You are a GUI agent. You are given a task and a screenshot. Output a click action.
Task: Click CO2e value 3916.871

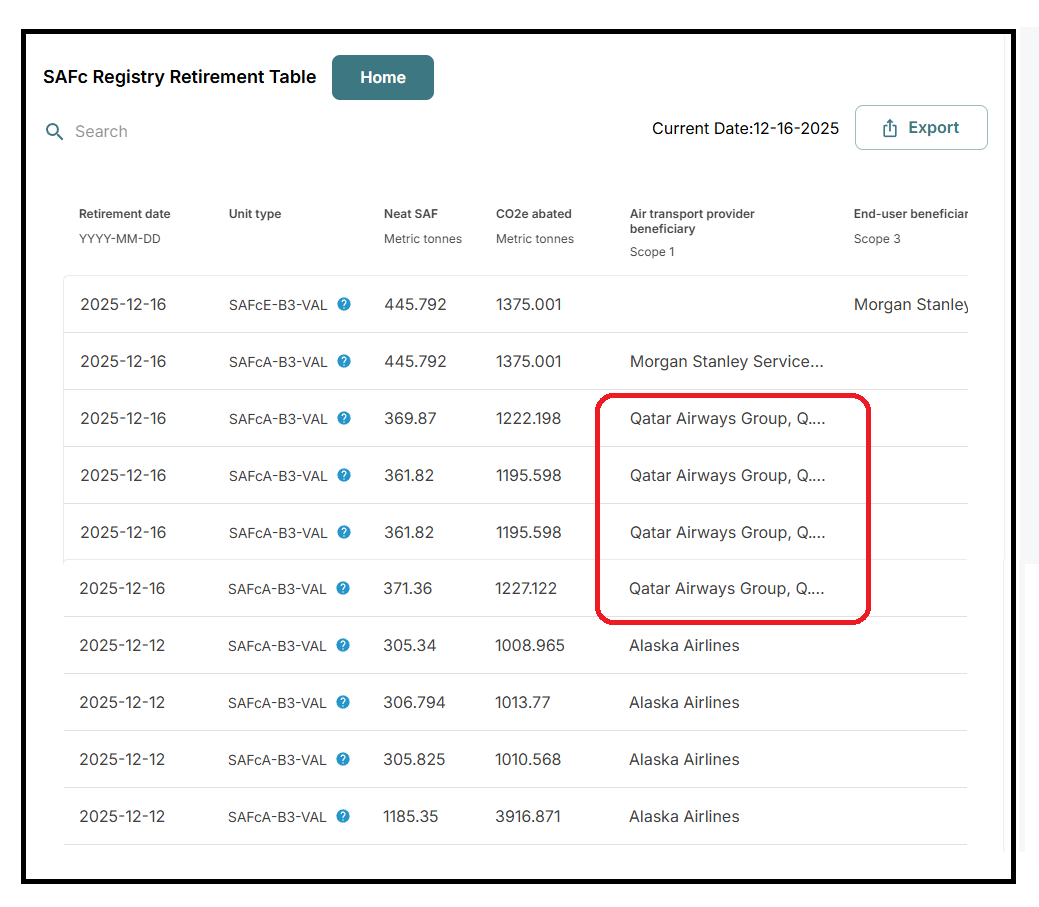point(527,816)
